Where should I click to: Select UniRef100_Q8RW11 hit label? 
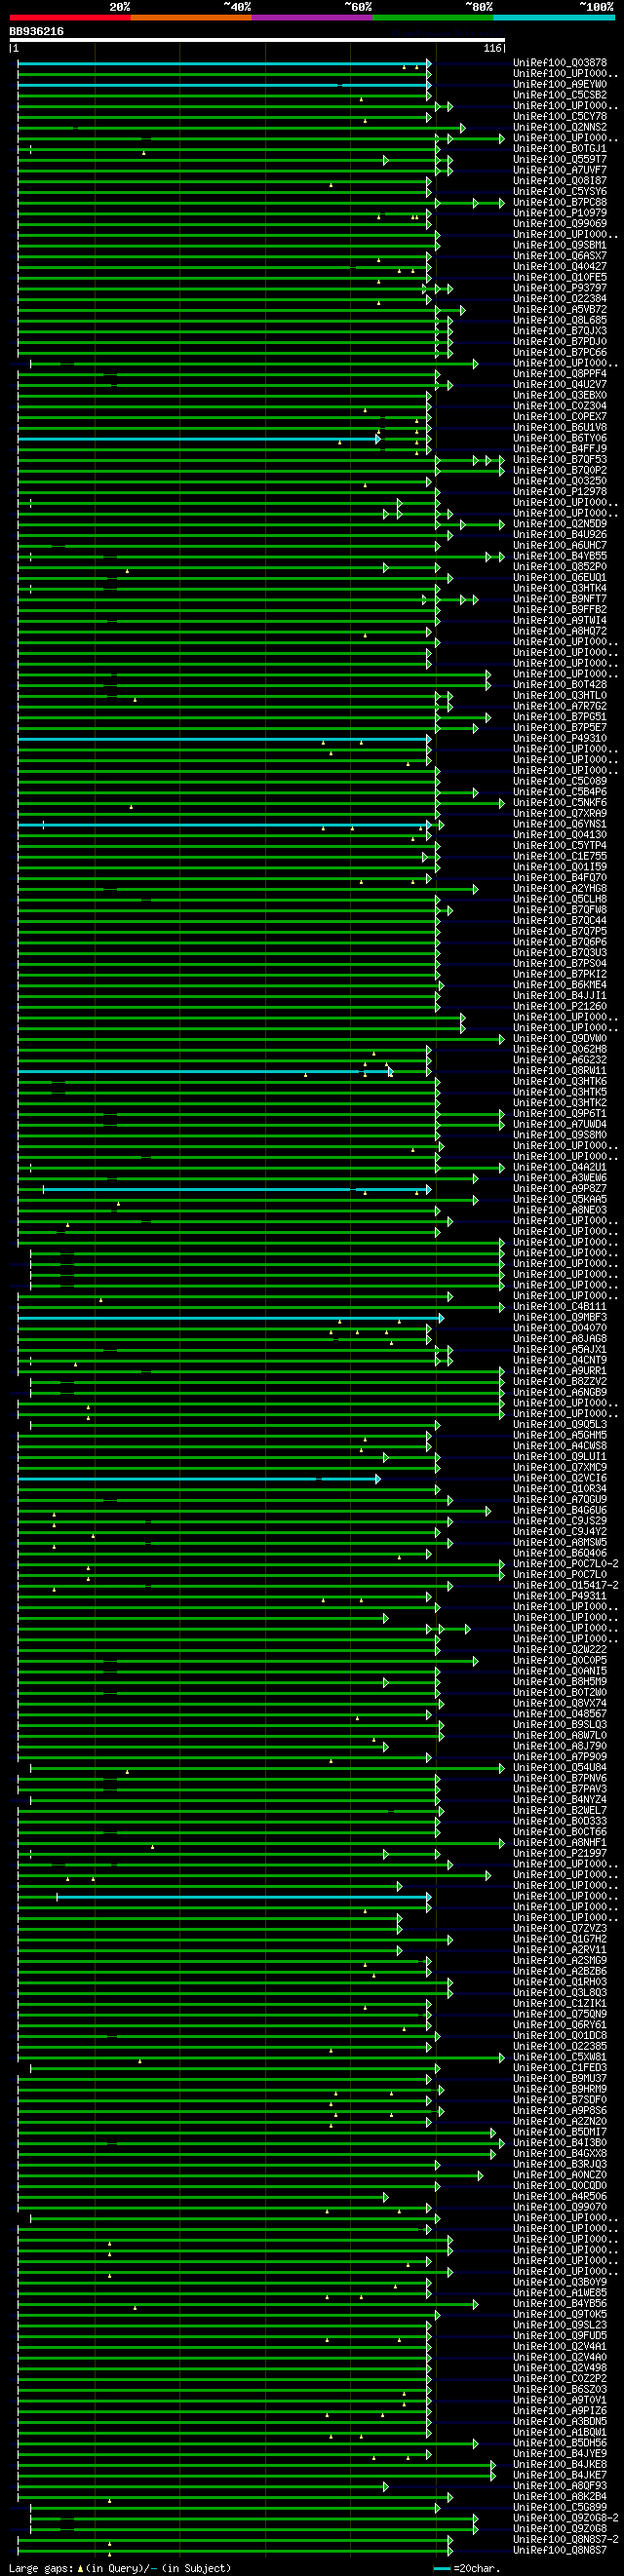click(560, 1070)
